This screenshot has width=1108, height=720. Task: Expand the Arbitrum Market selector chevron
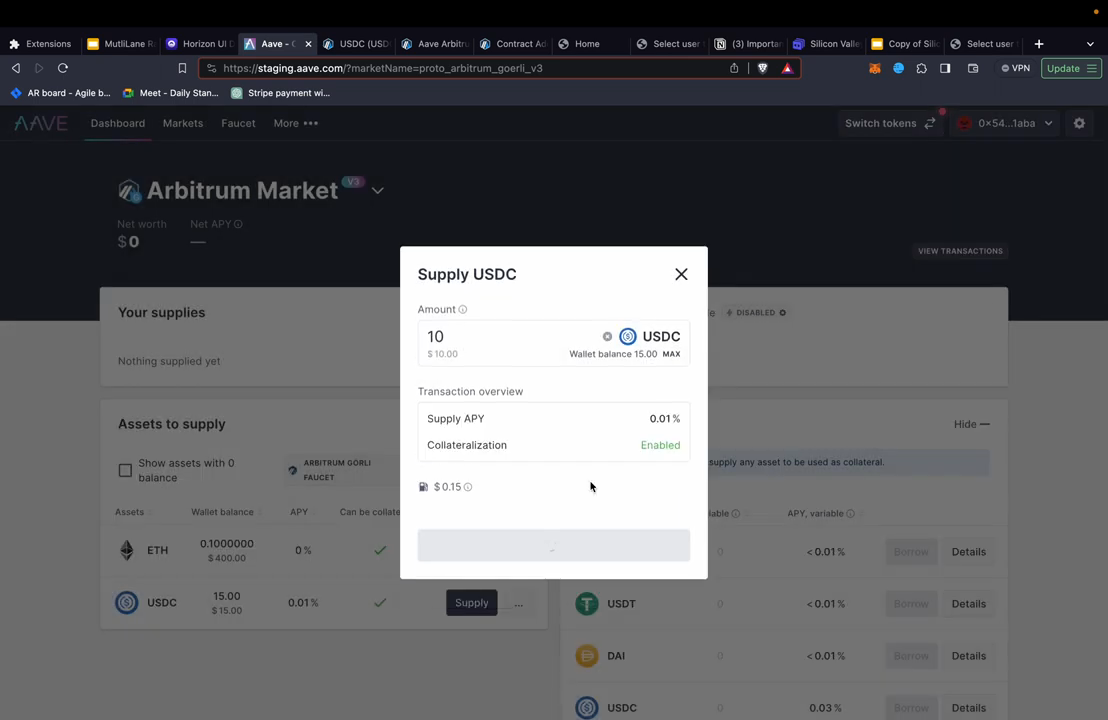377,191
